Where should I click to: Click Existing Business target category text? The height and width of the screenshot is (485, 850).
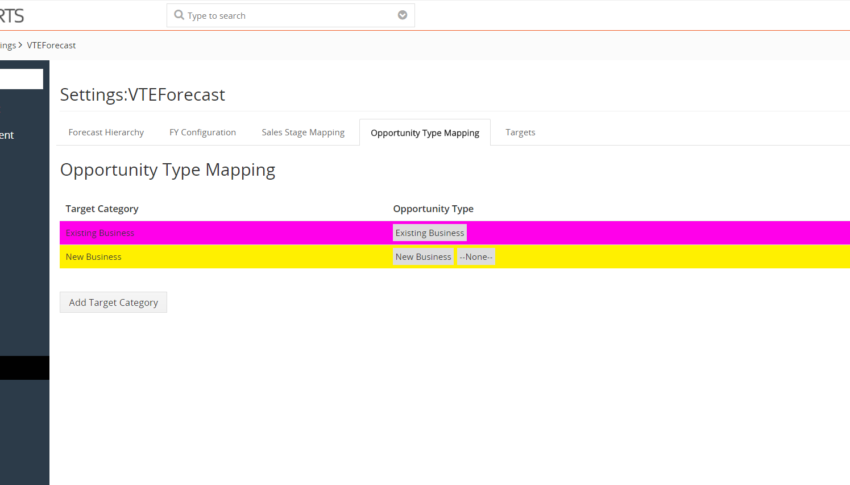[100, 233]
